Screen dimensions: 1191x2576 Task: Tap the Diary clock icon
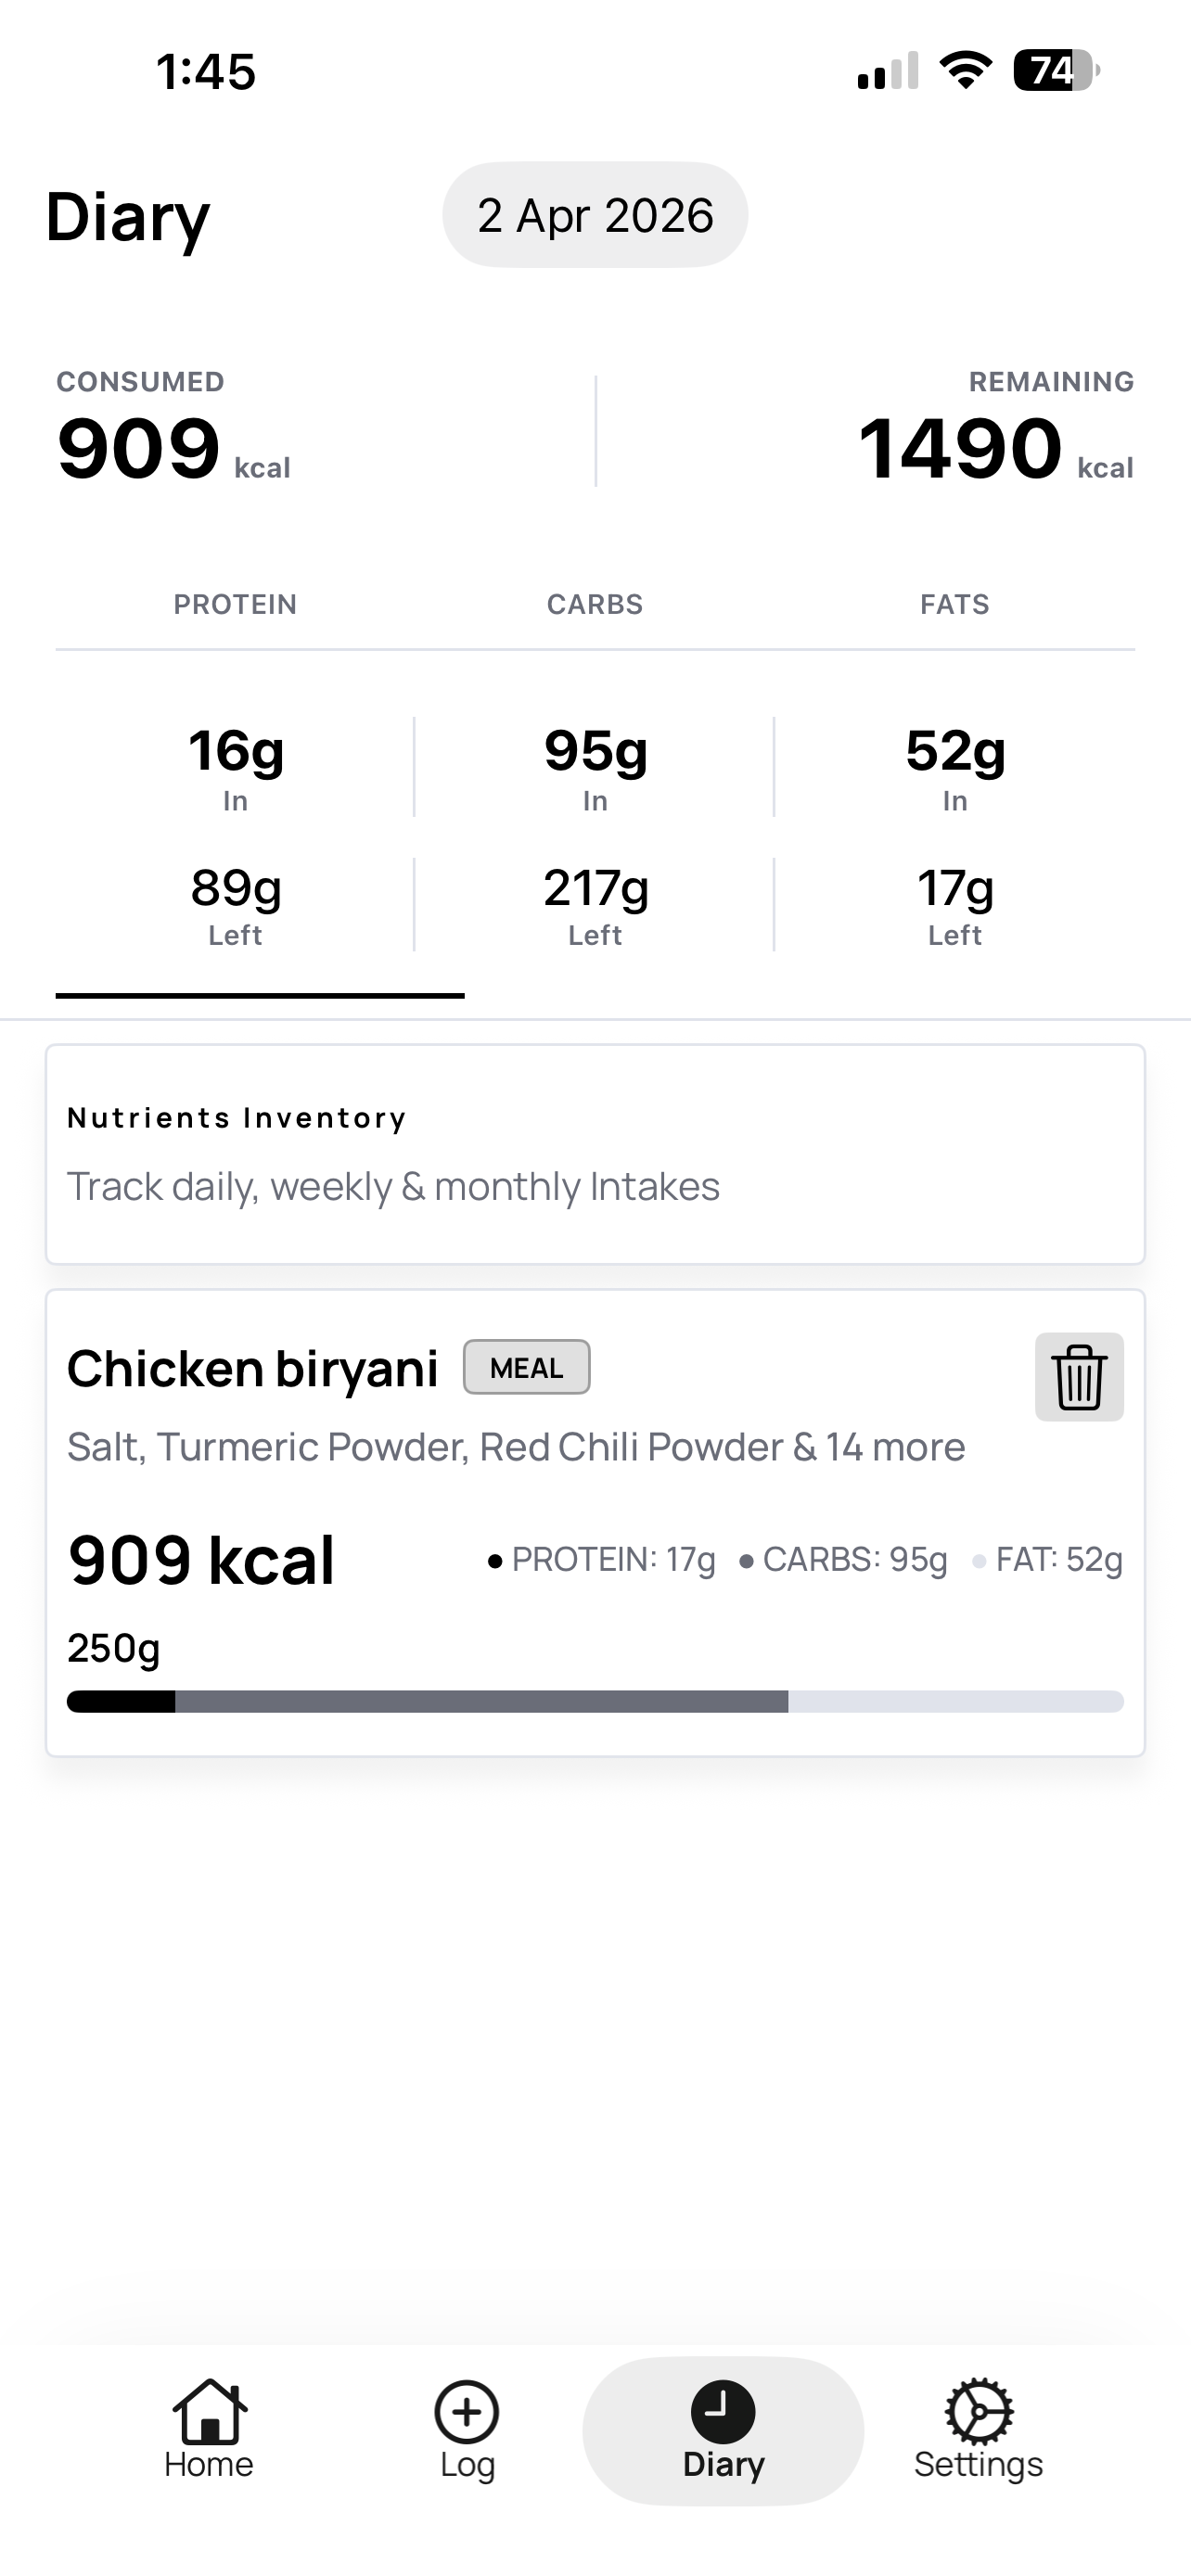(x=723, y=2412)
